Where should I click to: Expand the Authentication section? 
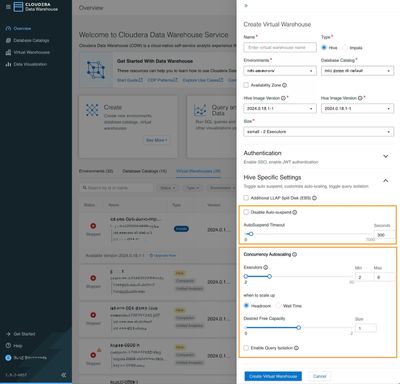click(385, 156)
